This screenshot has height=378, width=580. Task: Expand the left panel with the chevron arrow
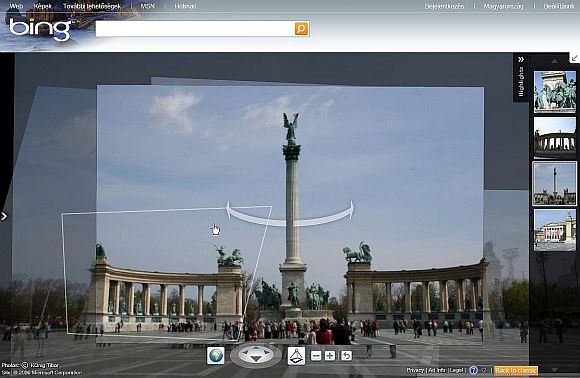pyautogui.click(x=4, y=216)
